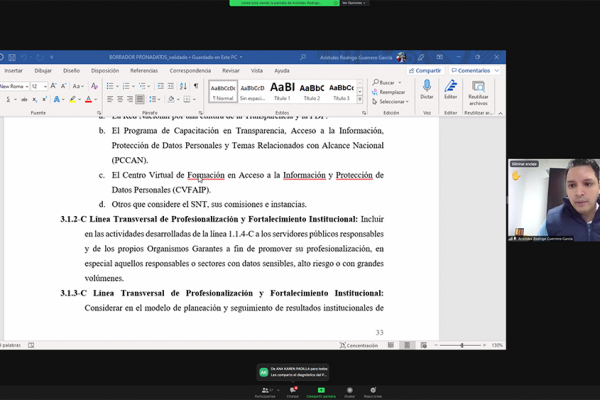Switch to web layout view in status bar

point(424,345)
